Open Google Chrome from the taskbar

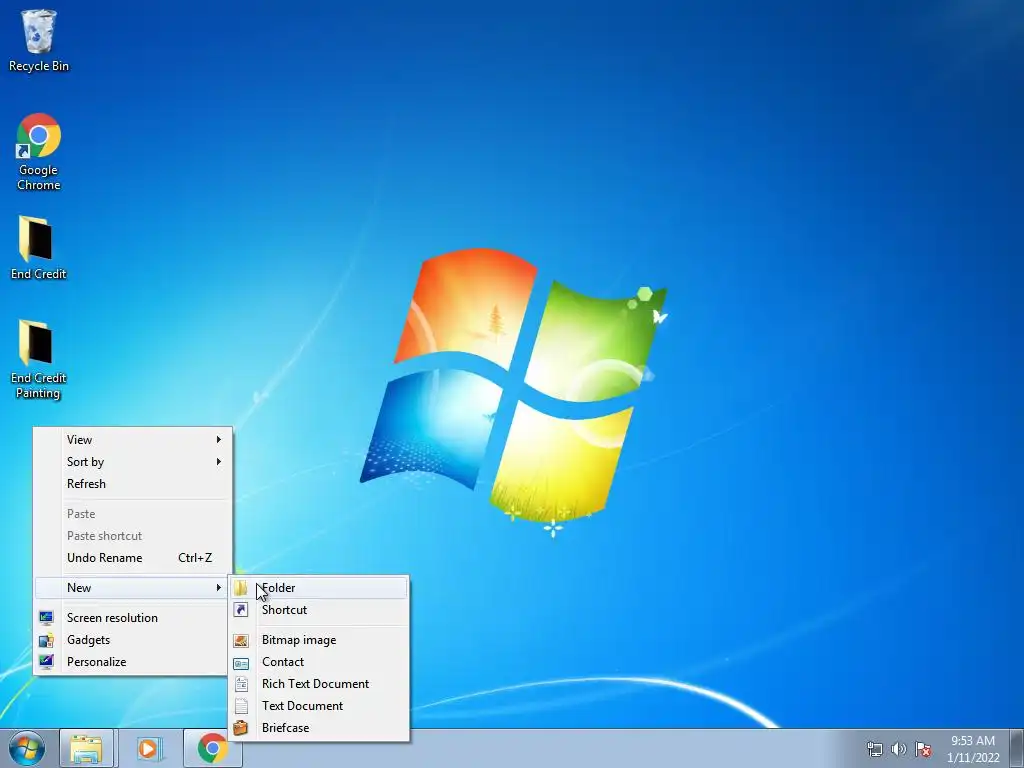[x=213, y=749]
